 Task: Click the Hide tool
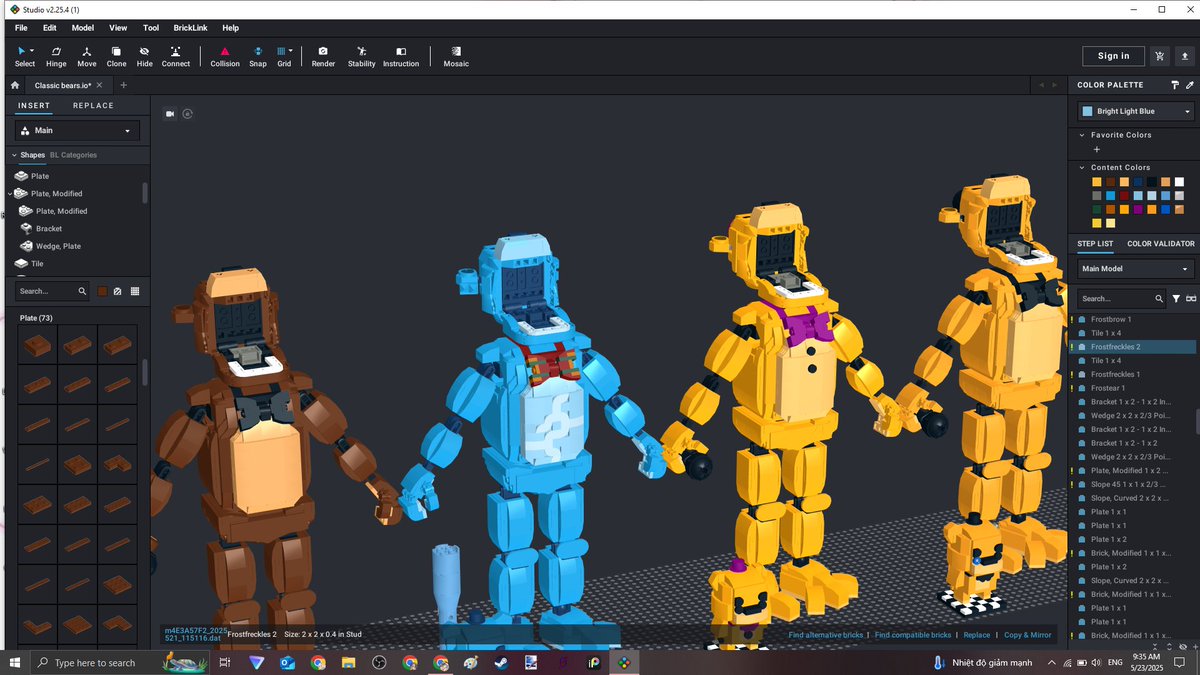point(145,56)
